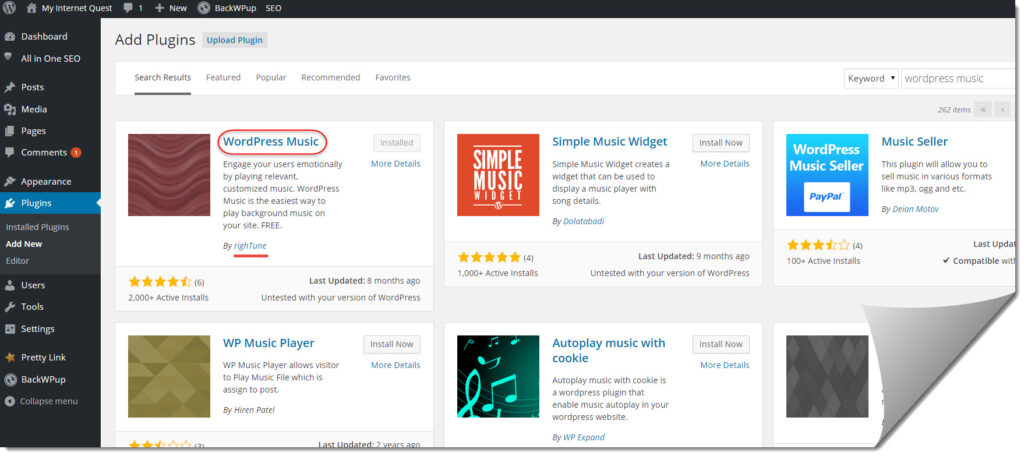Open More Details for Autoplay music with cookie

(x=725, y=365)
